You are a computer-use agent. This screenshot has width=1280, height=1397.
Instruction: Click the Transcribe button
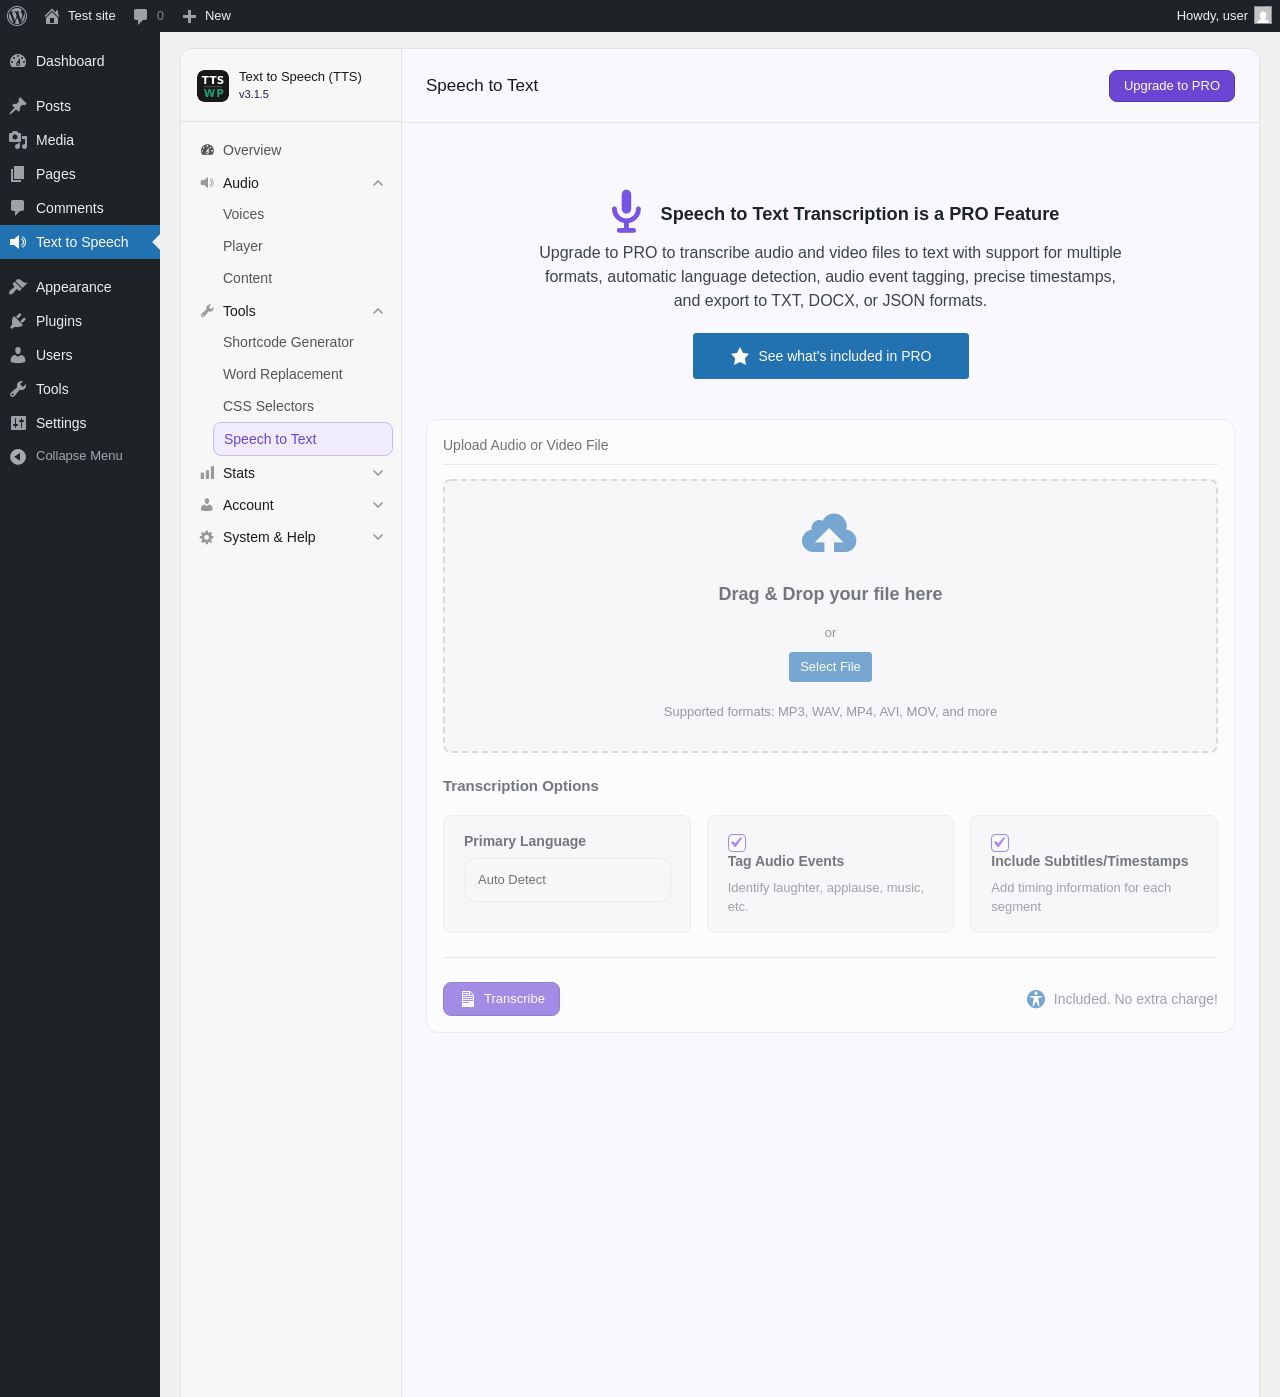(x=501, y=999)
